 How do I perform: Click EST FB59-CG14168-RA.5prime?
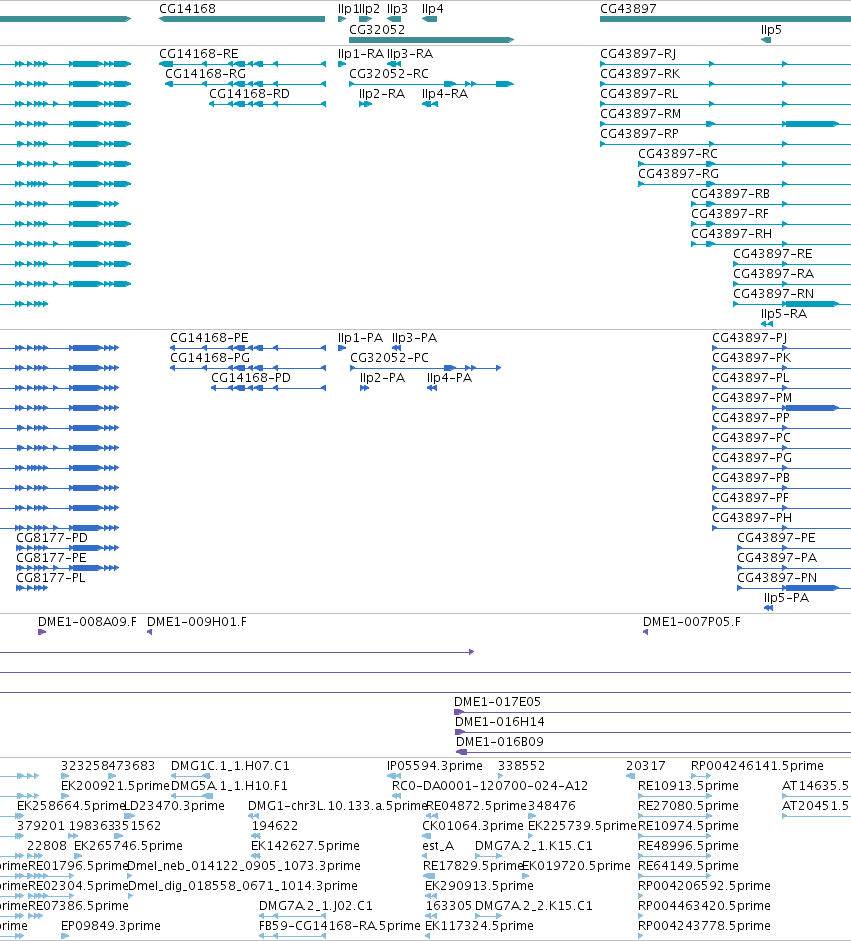(x=292, y=936)
